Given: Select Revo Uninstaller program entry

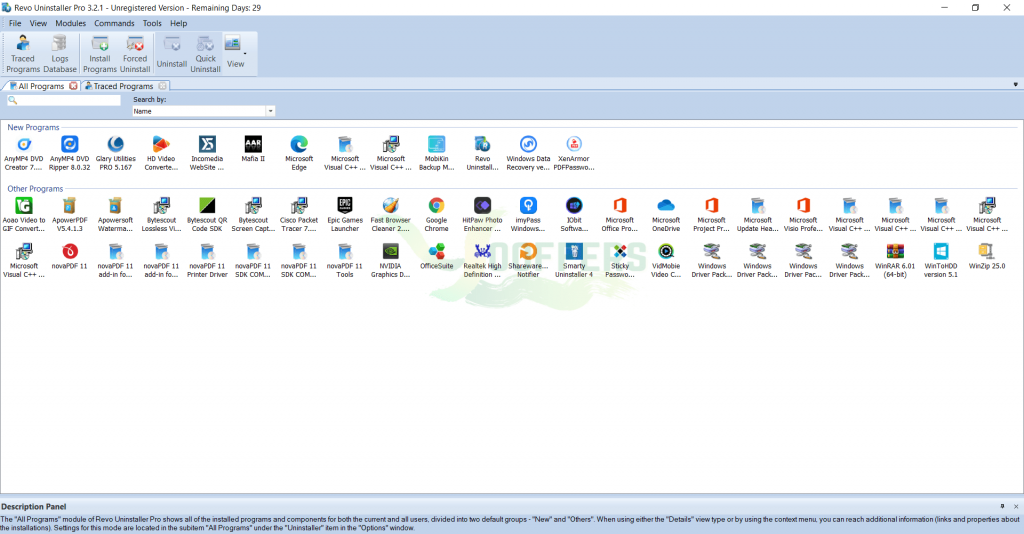Looking at the screenshot, I should pos(483,153).
